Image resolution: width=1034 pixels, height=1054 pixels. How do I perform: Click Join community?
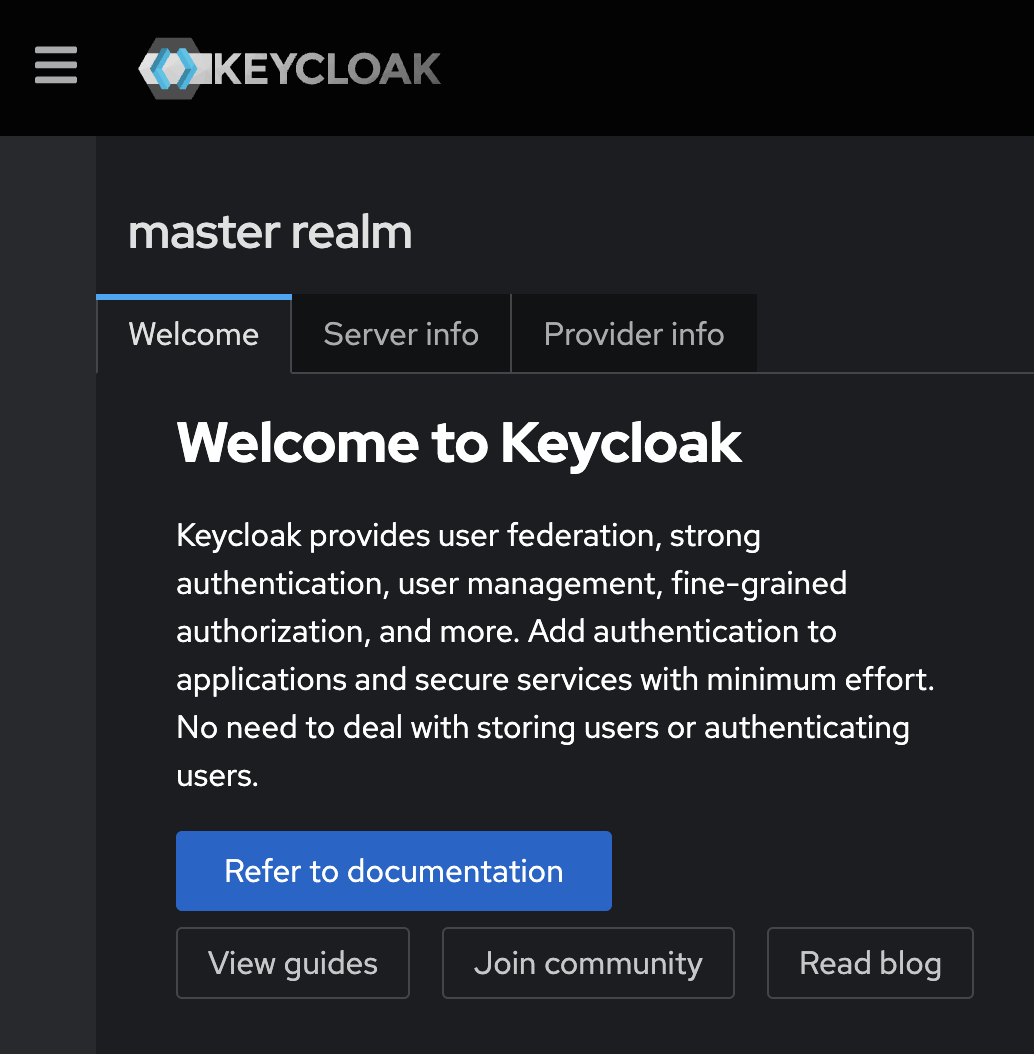coord(588,963)
